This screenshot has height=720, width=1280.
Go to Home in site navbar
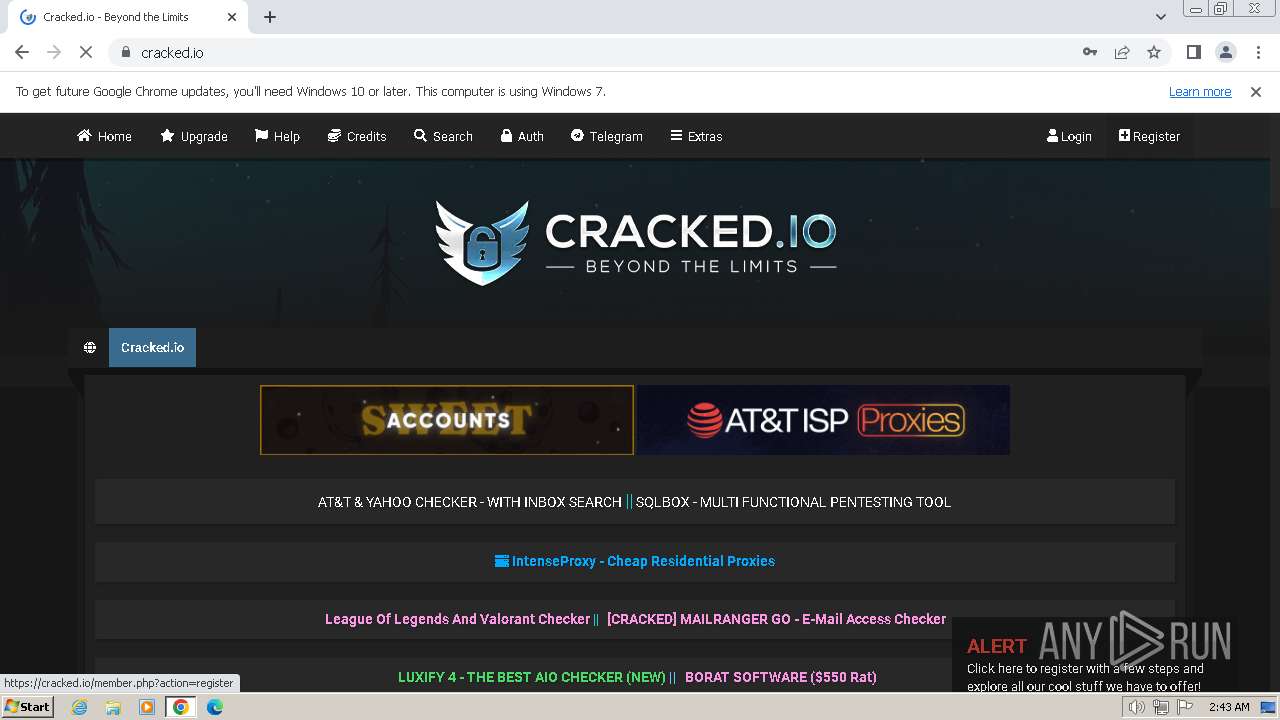tap(104, 136)
